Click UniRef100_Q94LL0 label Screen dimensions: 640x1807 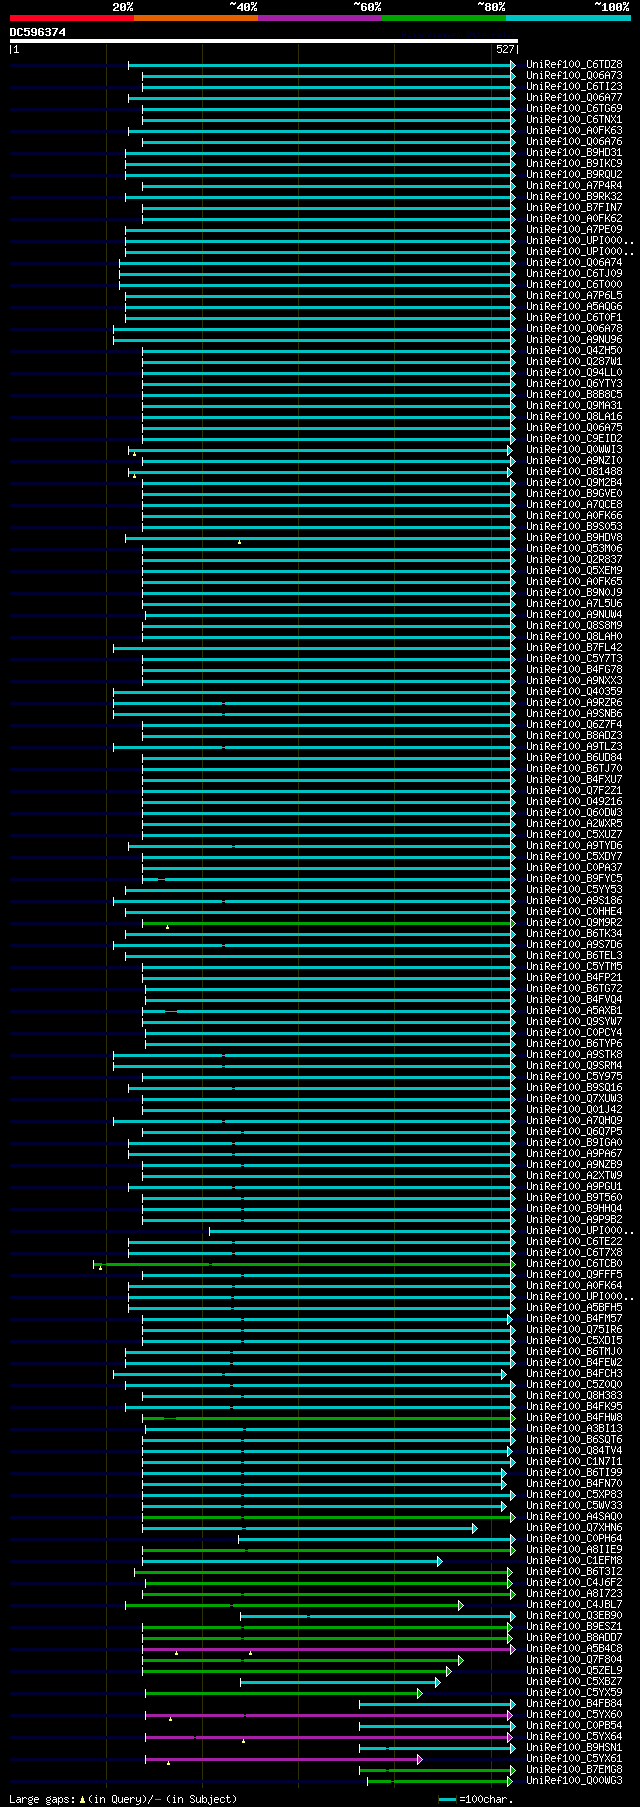(574, 372)
